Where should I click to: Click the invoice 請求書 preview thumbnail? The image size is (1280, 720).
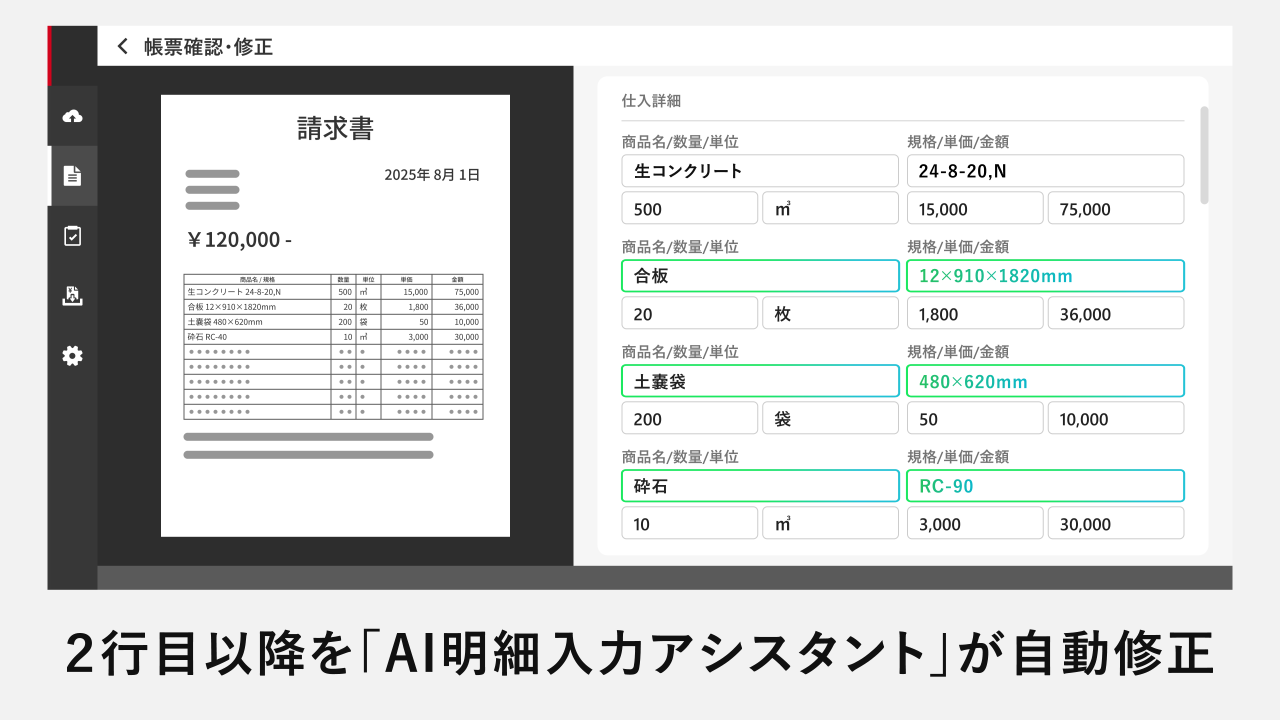[x=335, y=316]
